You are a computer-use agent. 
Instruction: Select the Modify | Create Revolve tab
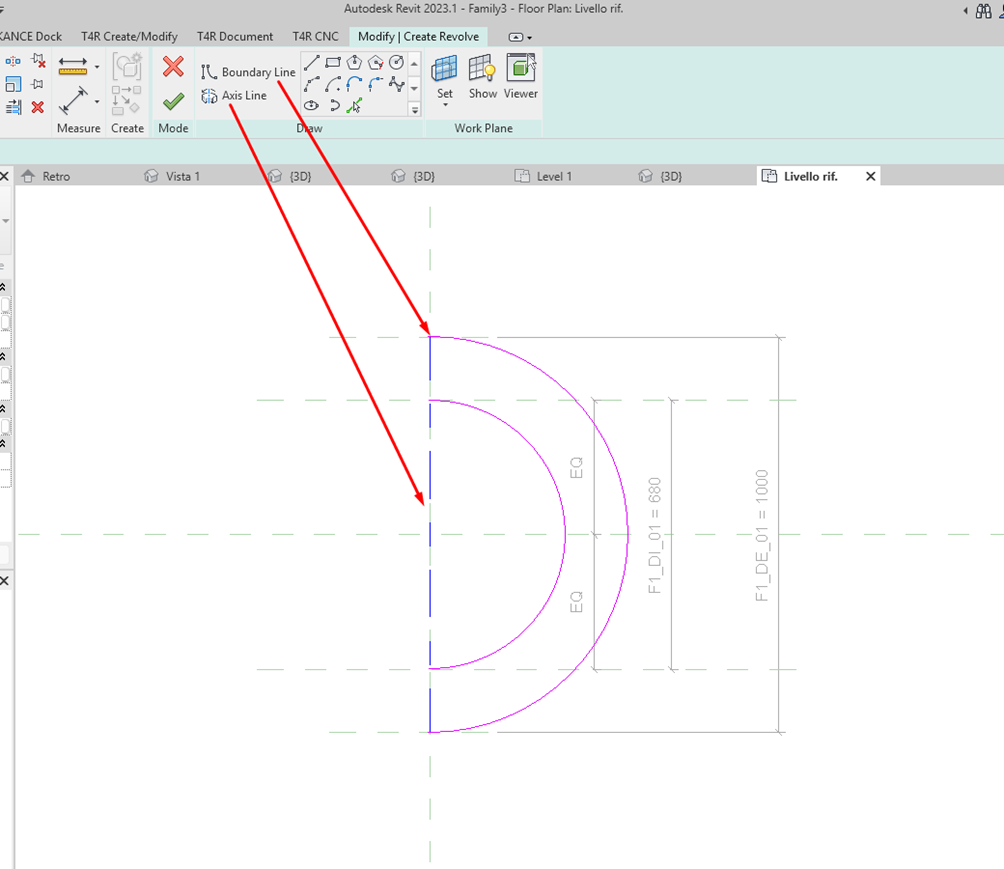pyautogui.click(x=418, y=37)
